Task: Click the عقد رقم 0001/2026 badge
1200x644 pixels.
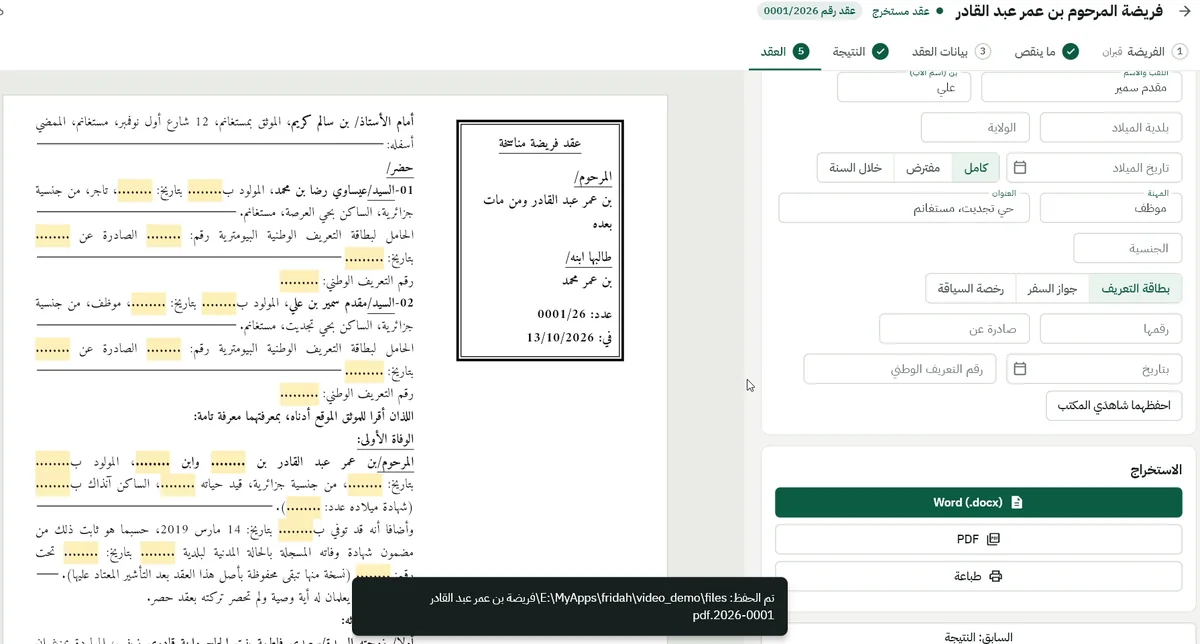Action: tap(808, 12)
